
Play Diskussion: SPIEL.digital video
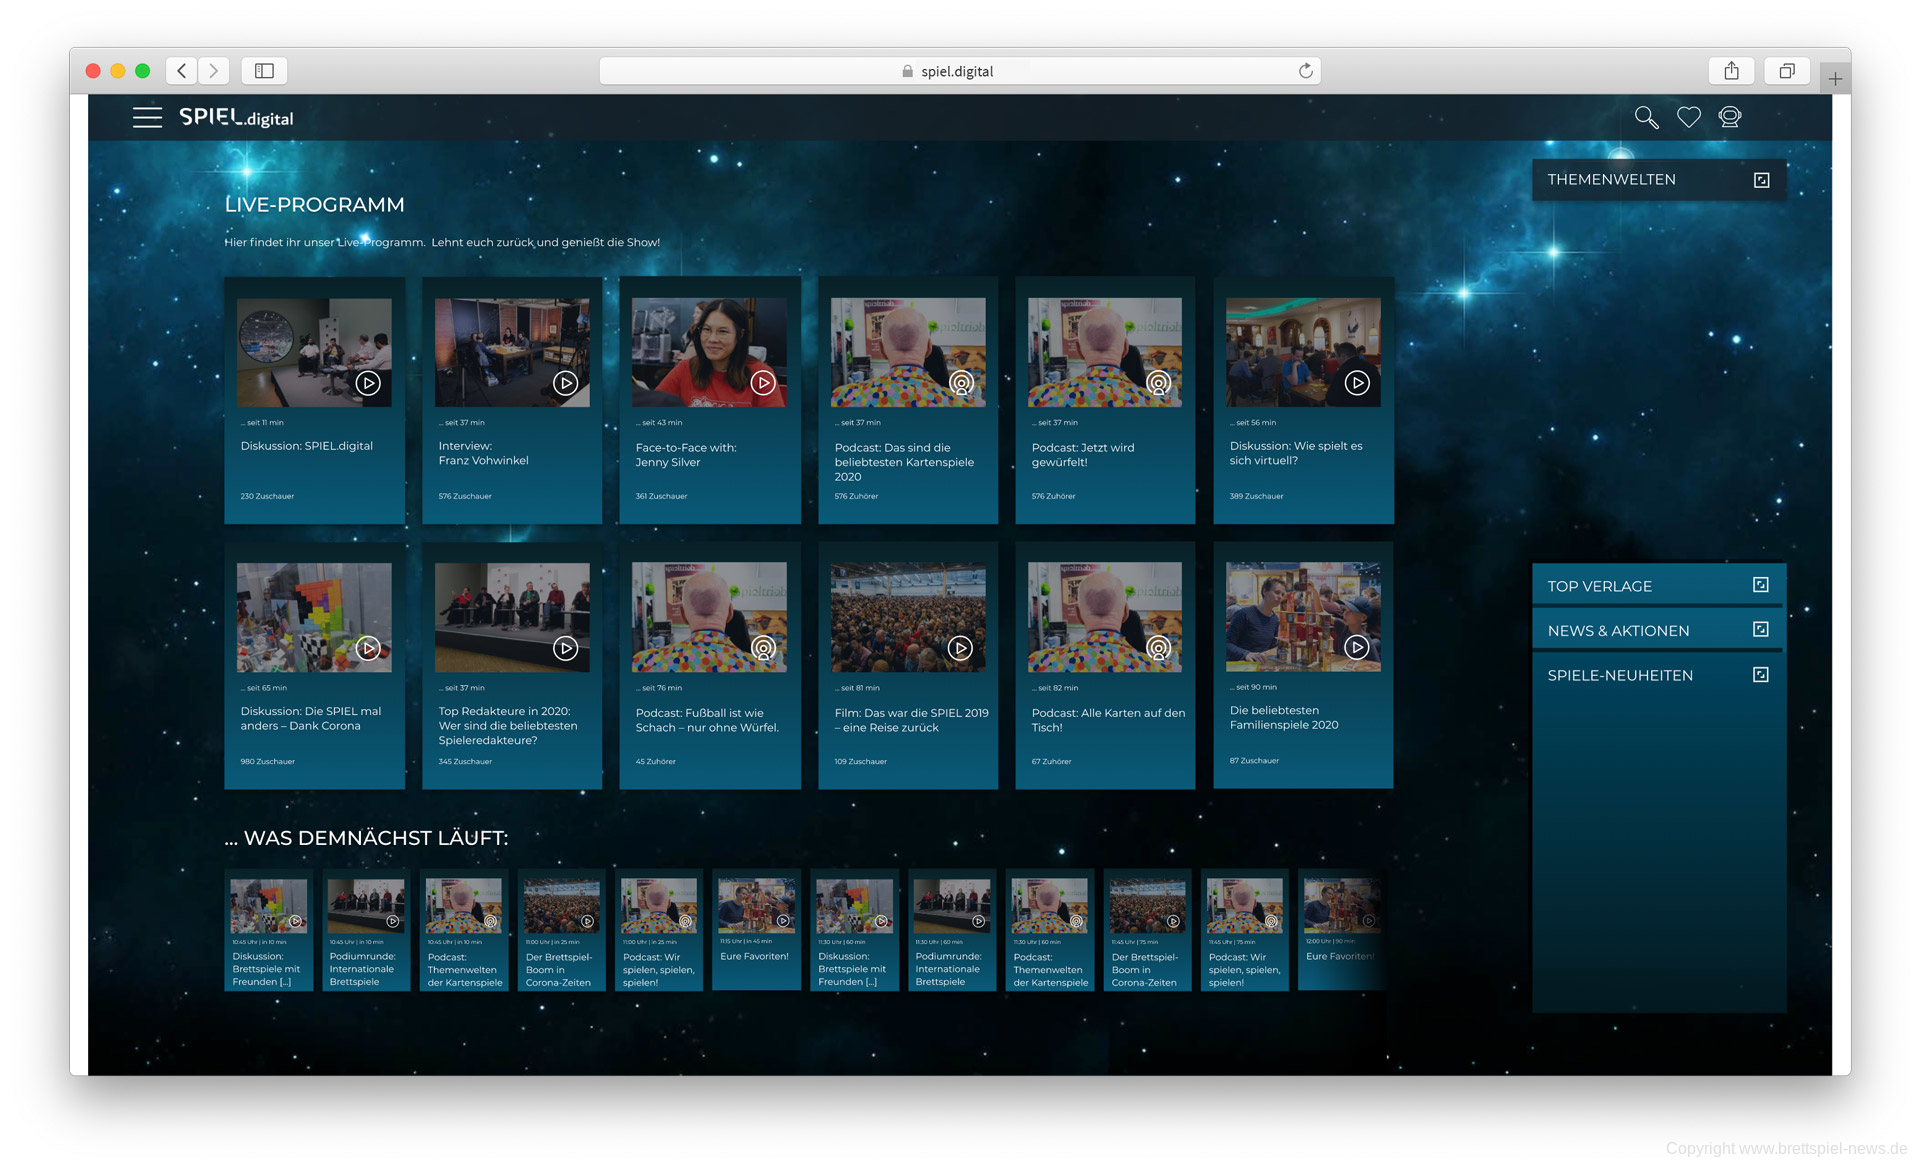[368, 383]
